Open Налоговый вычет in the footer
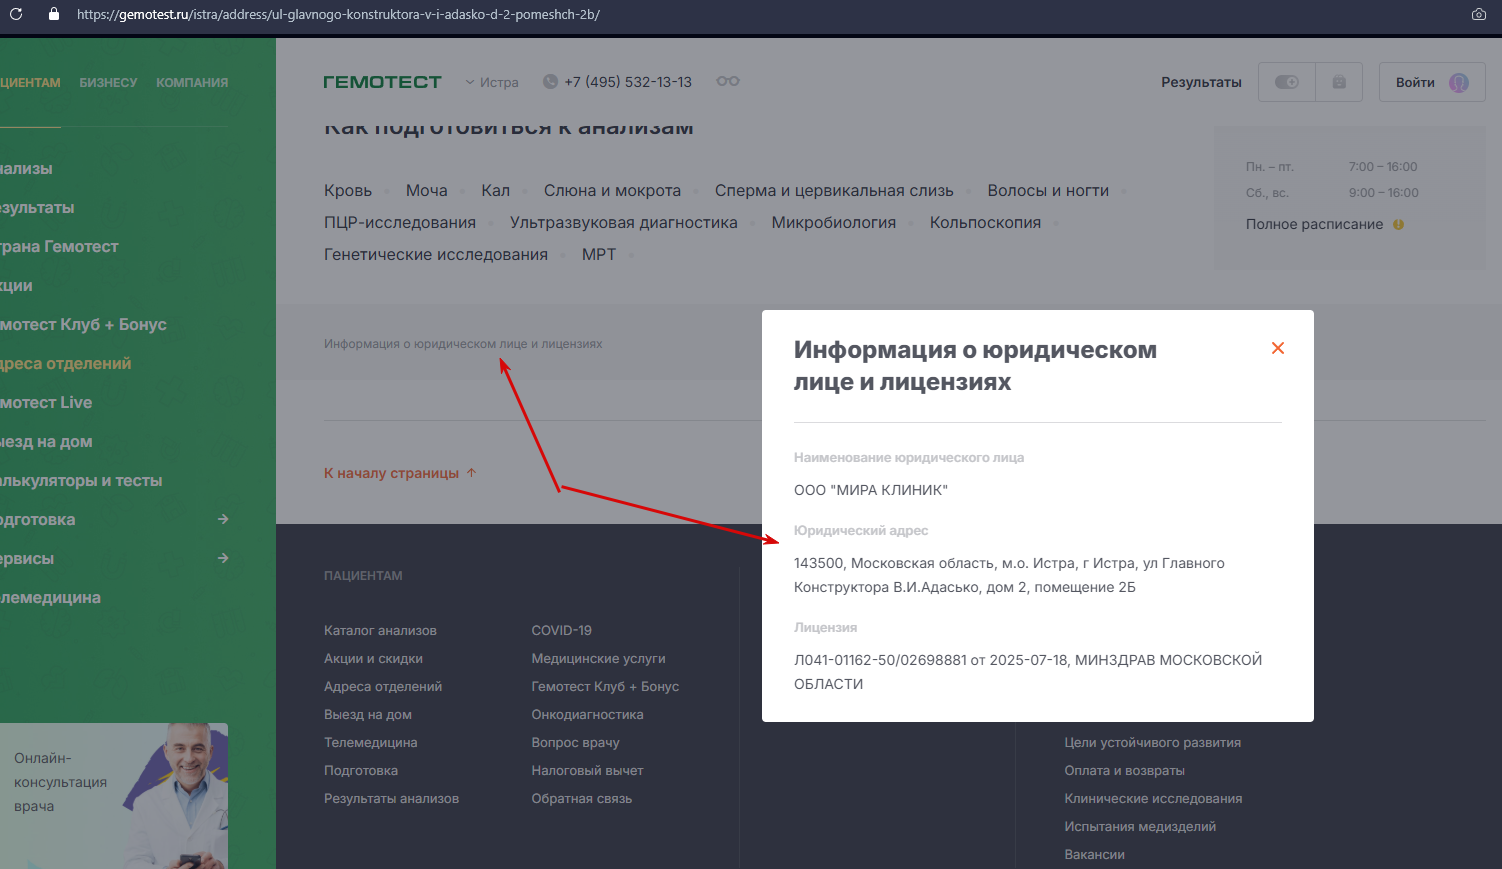Screen dimensions: 1502x869 588,771
